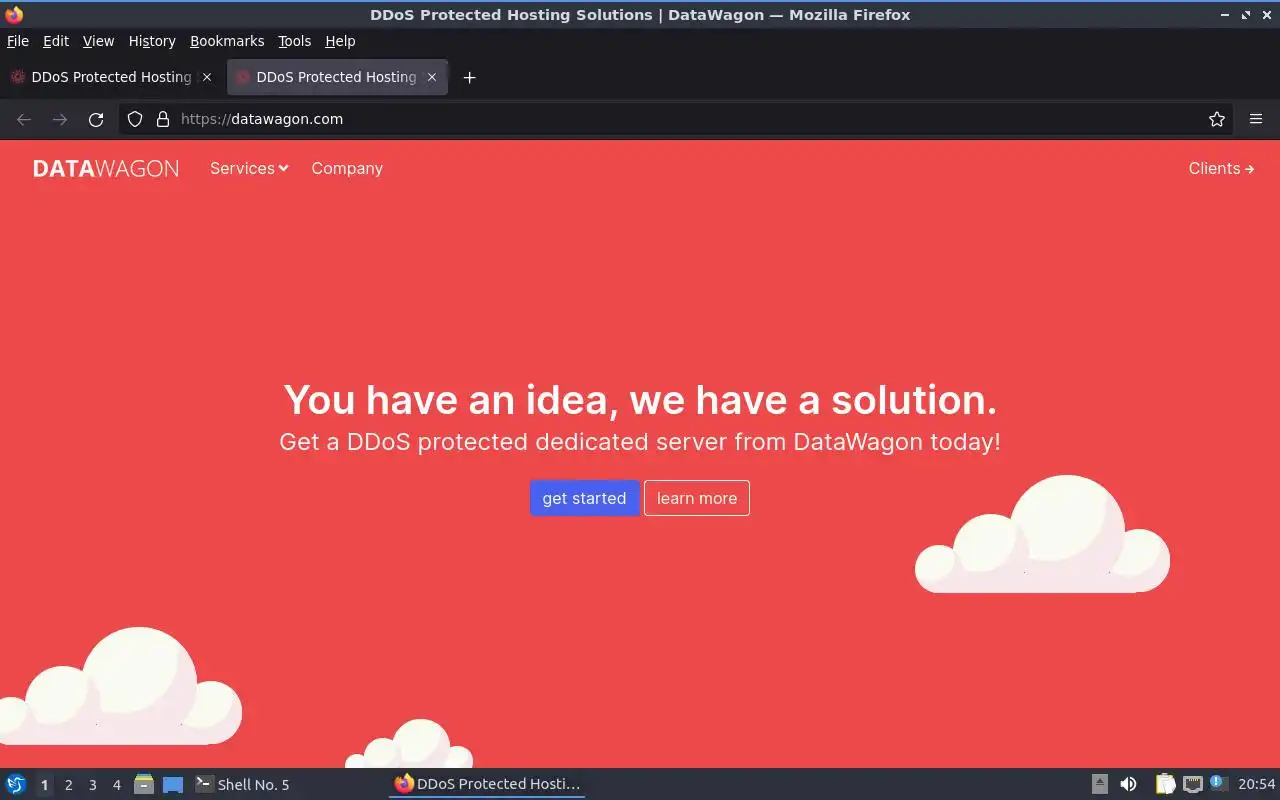
Task: Click the network connection tray icon
Action: click(x=1192, y=784)
